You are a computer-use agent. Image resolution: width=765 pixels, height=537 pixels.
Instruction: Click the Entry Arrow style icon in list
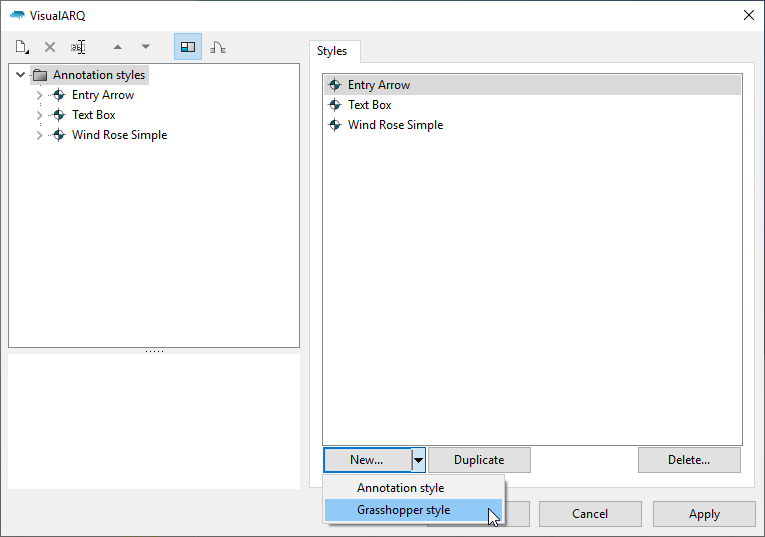(335, 85)
